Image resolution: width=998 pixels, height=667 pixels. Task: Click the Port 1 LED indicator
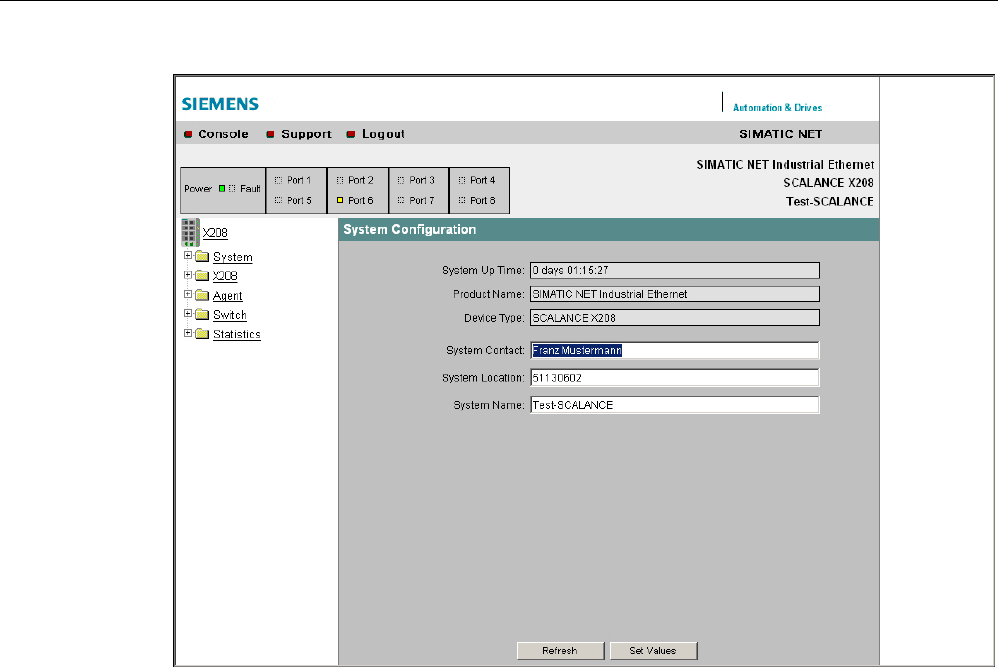[x=278, y=180]
